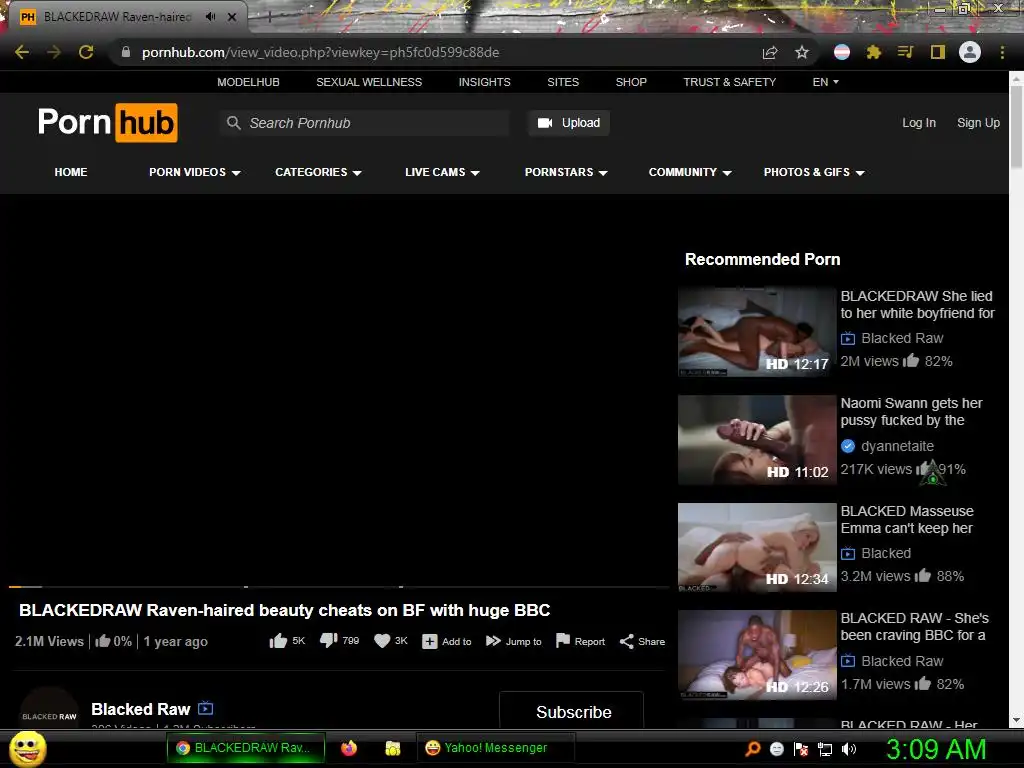This screenshot has height=768, width=1024.
Task: Click the Jump to icon
Action: point(493,641)
